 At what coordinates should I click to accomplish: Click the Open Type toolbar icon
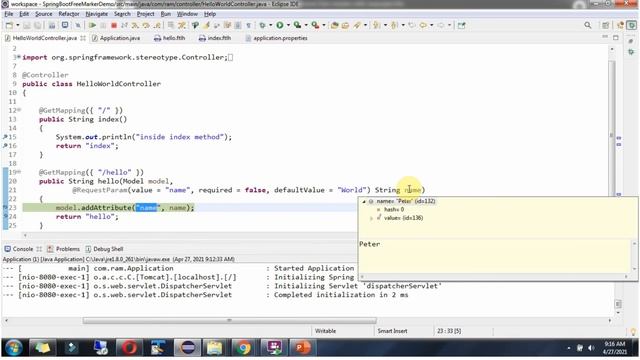click(334, 25)
